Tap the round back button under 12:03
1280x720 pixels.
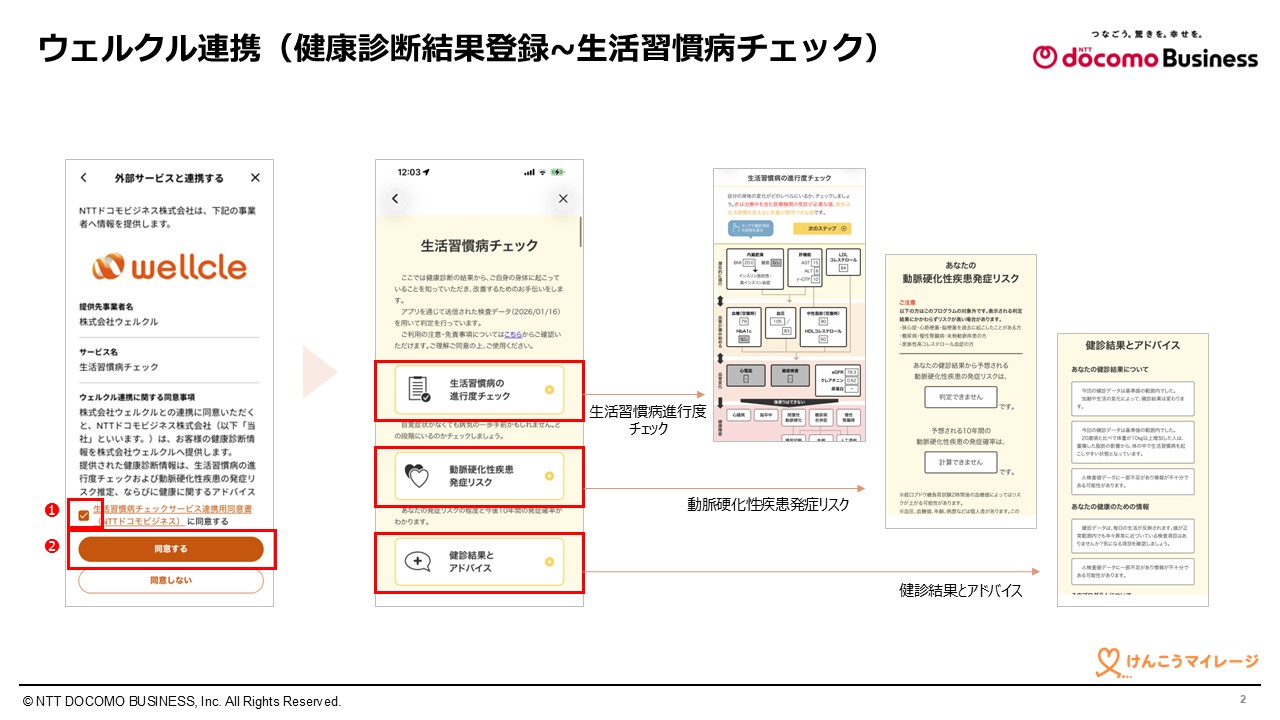395,199
